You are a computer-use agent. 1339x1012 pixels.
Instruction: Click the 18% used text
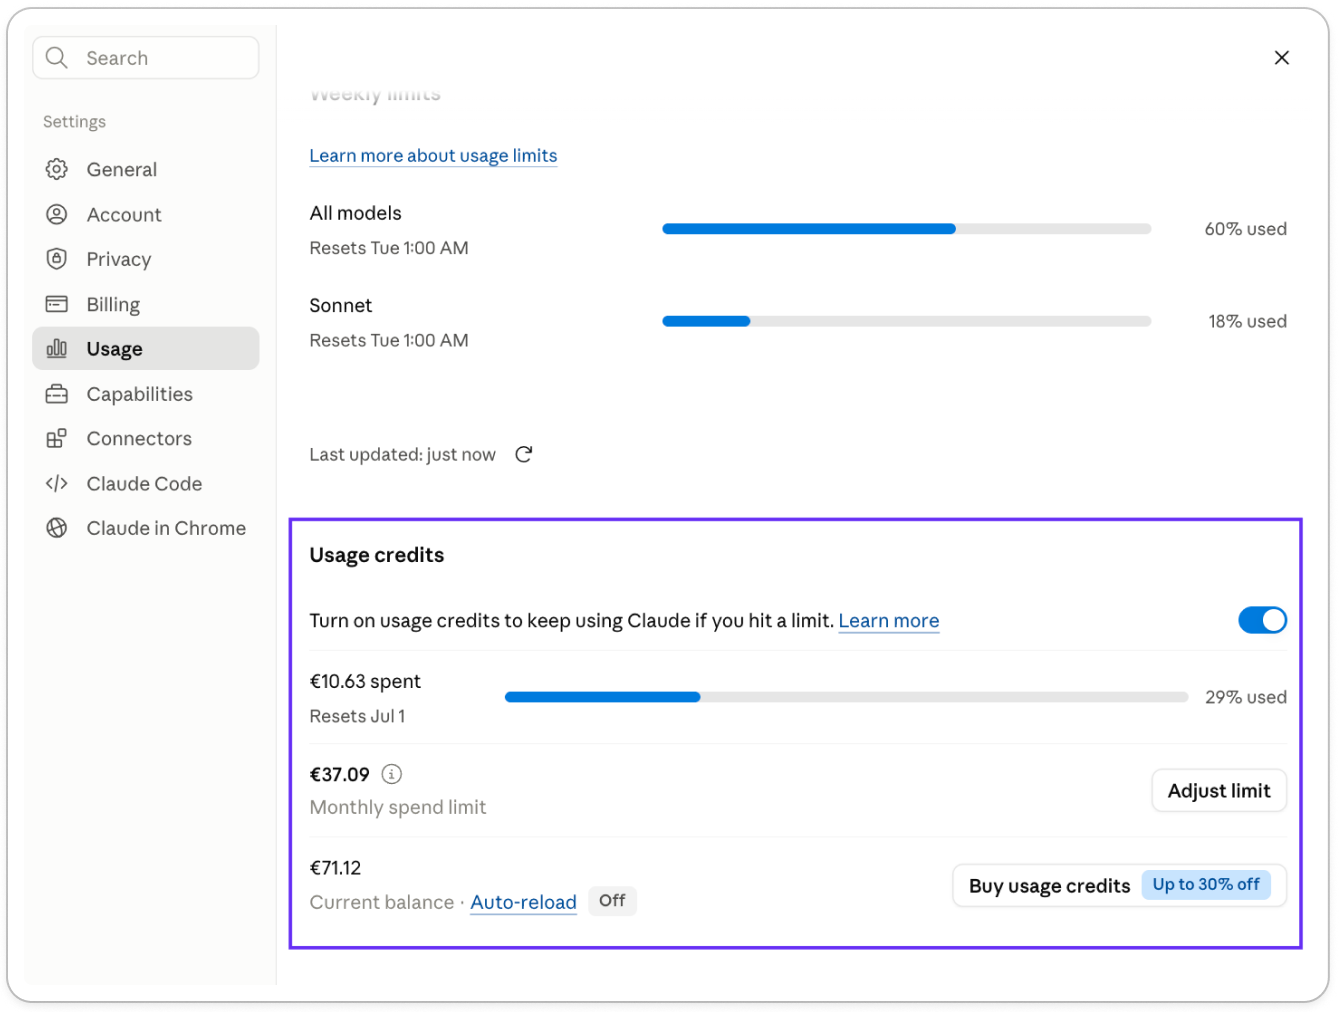[x=1247, y=321]
